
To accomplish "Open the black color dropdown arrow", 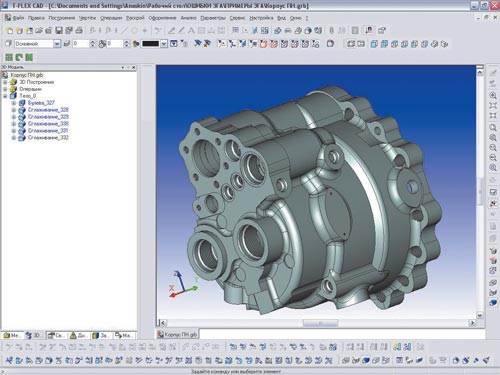I will point(164,44).
